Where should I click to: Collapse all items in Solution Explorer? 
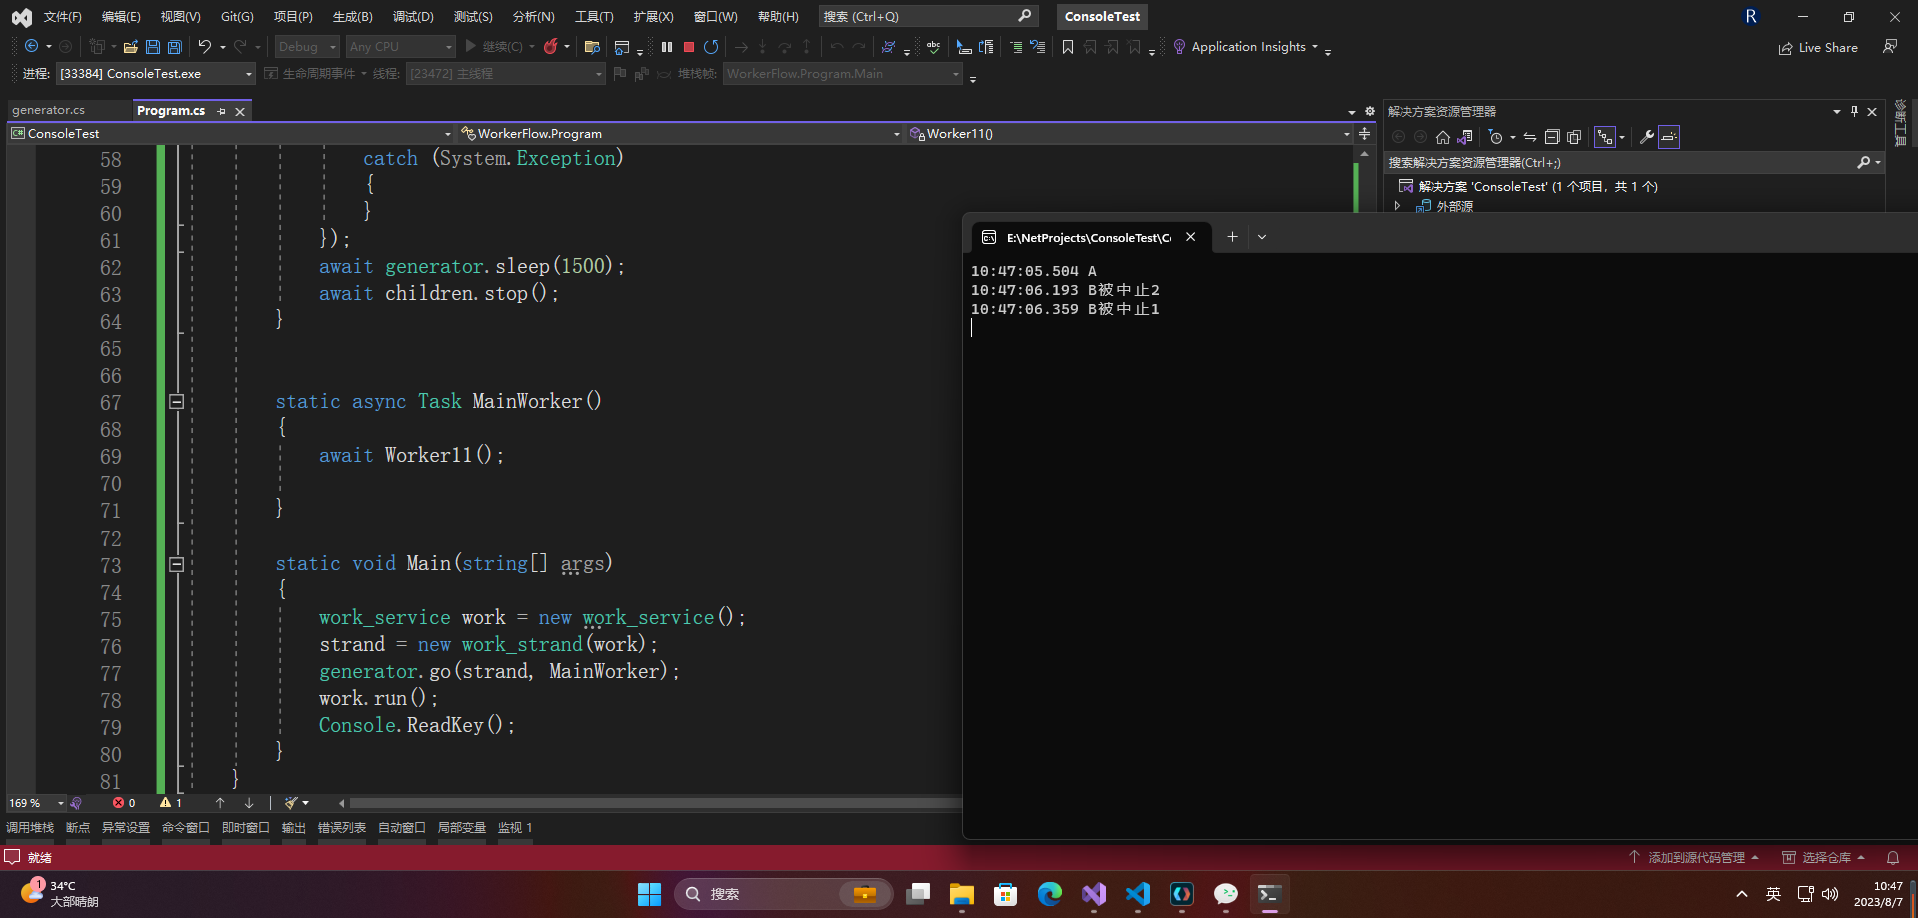1552,137
